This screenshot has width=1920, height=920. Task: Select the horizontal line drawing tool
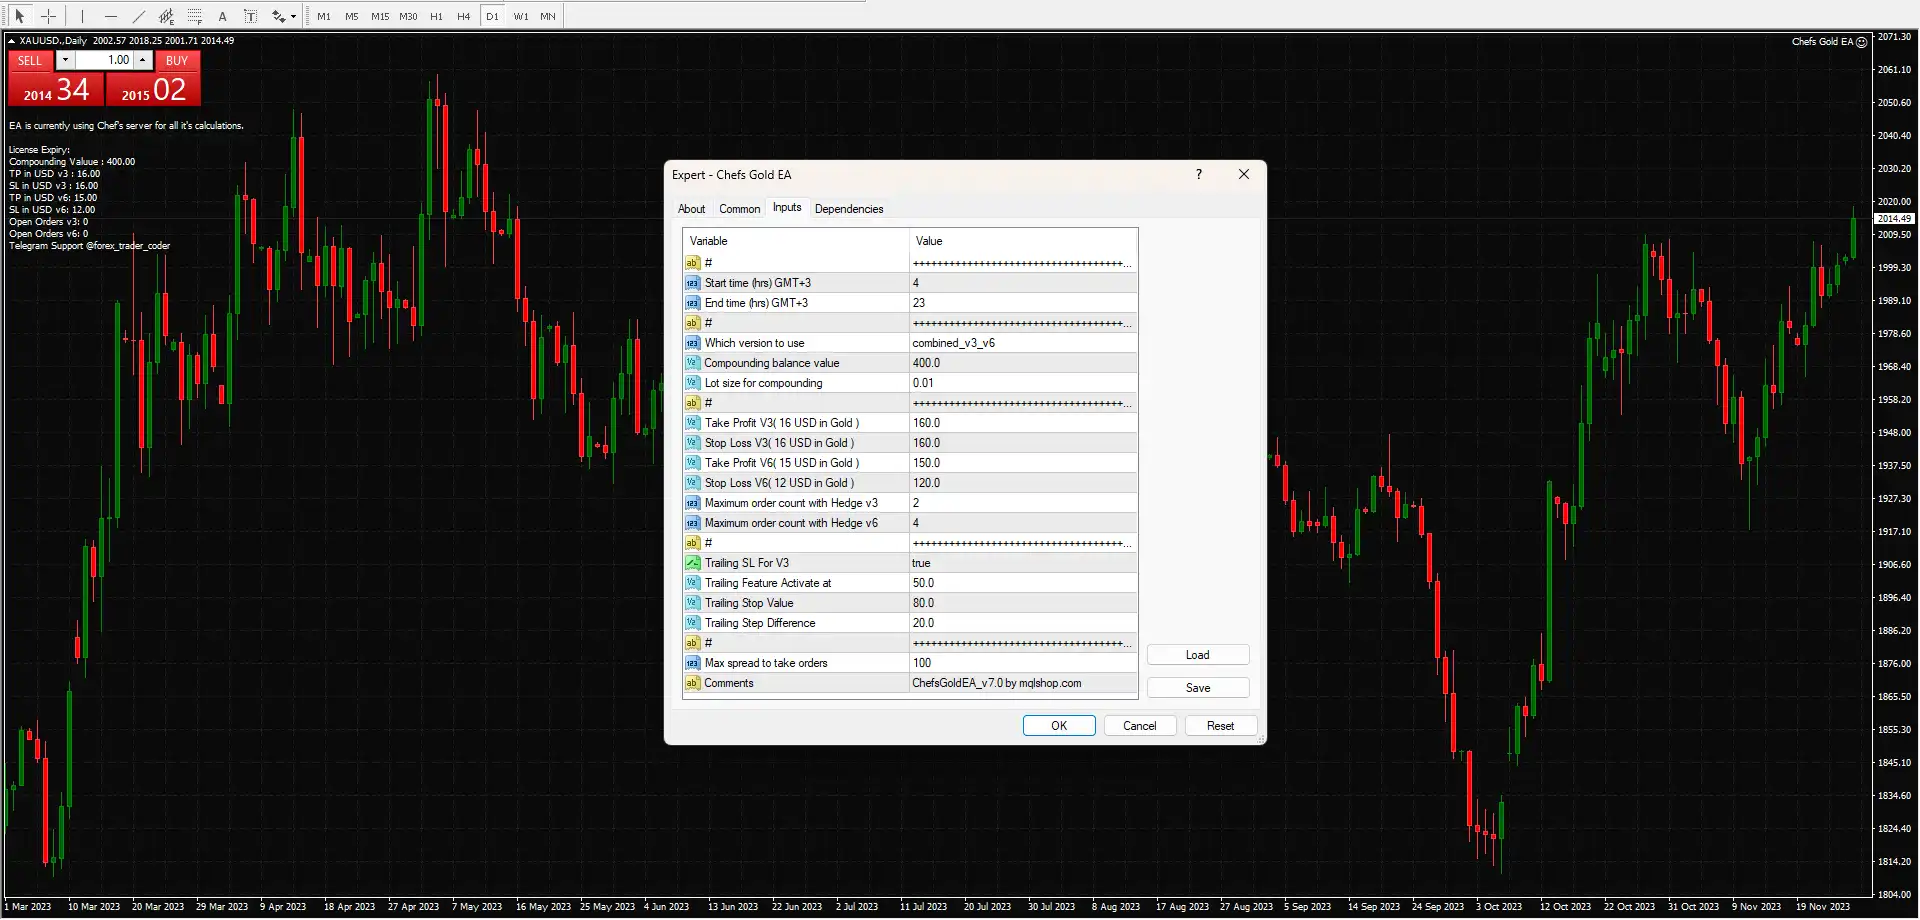click(111, 16)
